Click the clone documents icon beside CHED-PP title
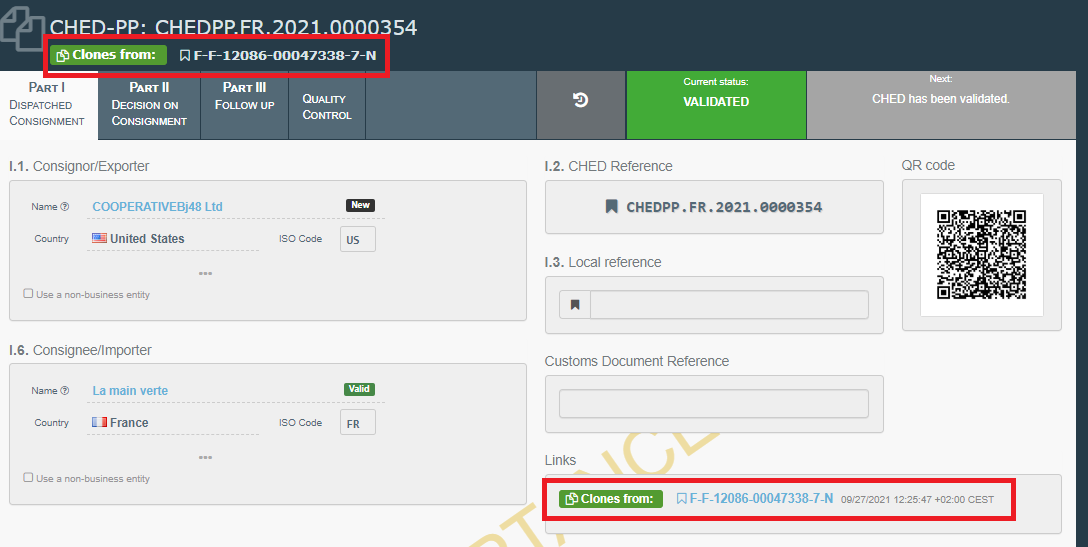Image resolution: width=1088 pixels, height=547 pixels. coord(21,28)
